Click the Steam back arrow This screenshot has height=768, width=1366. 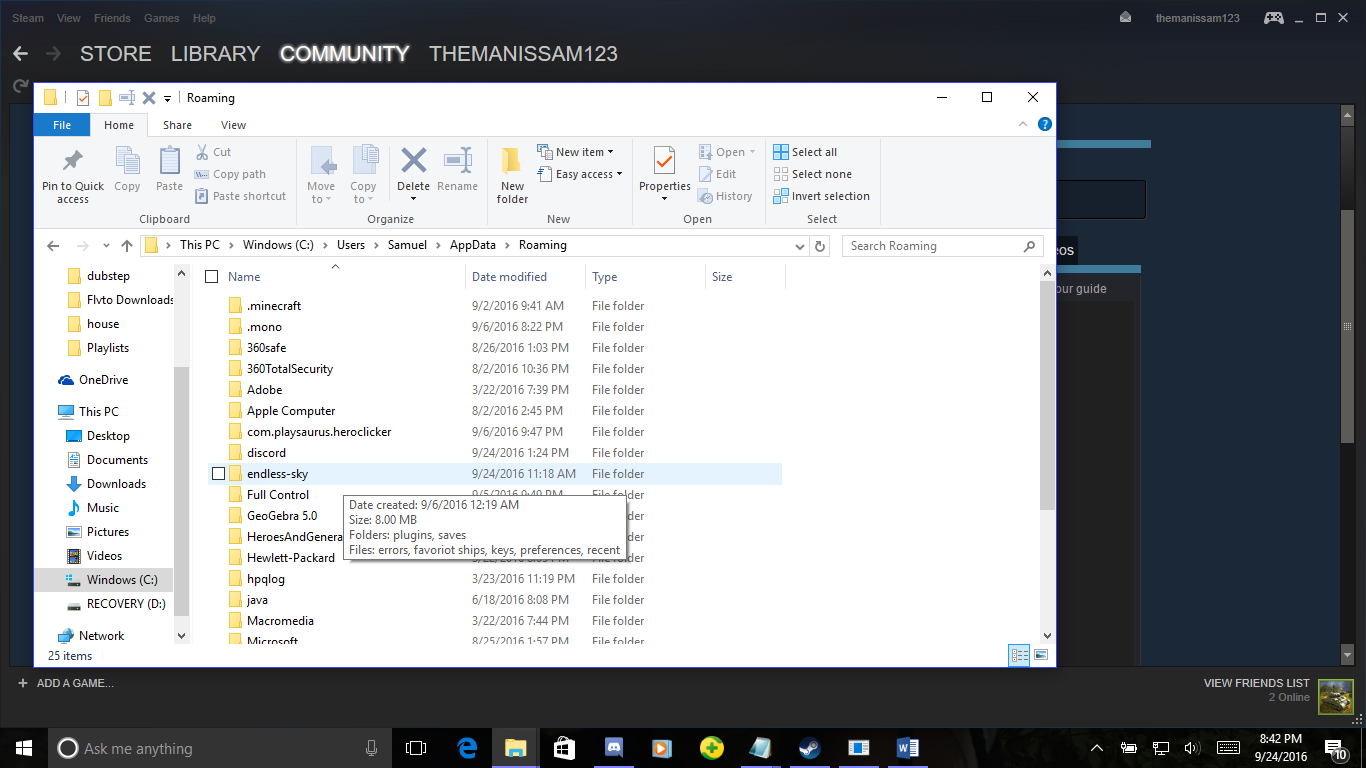pyautogui.click(x=20, y=54)
